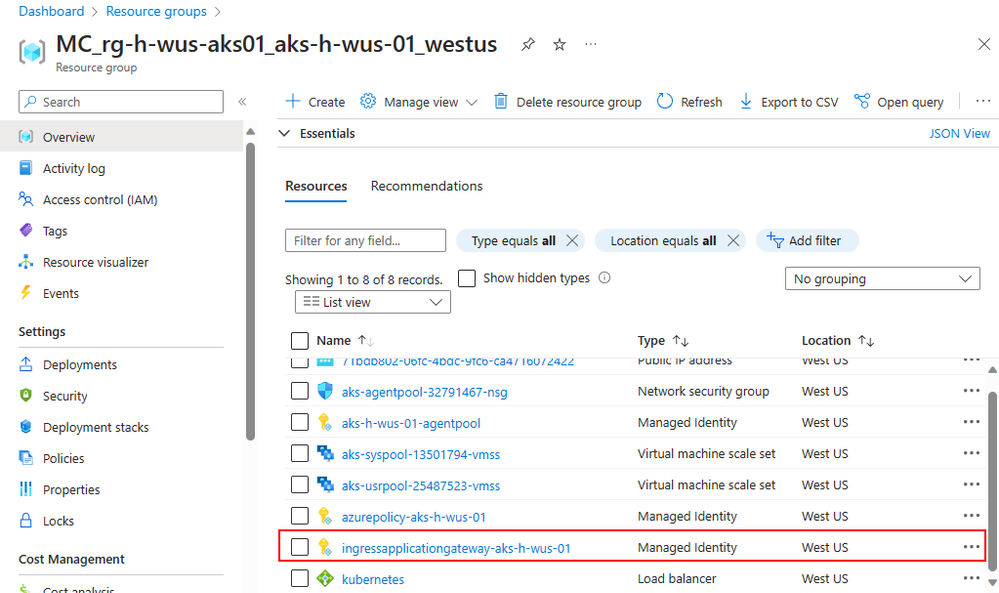Refresh the resource list

(689, 102)
